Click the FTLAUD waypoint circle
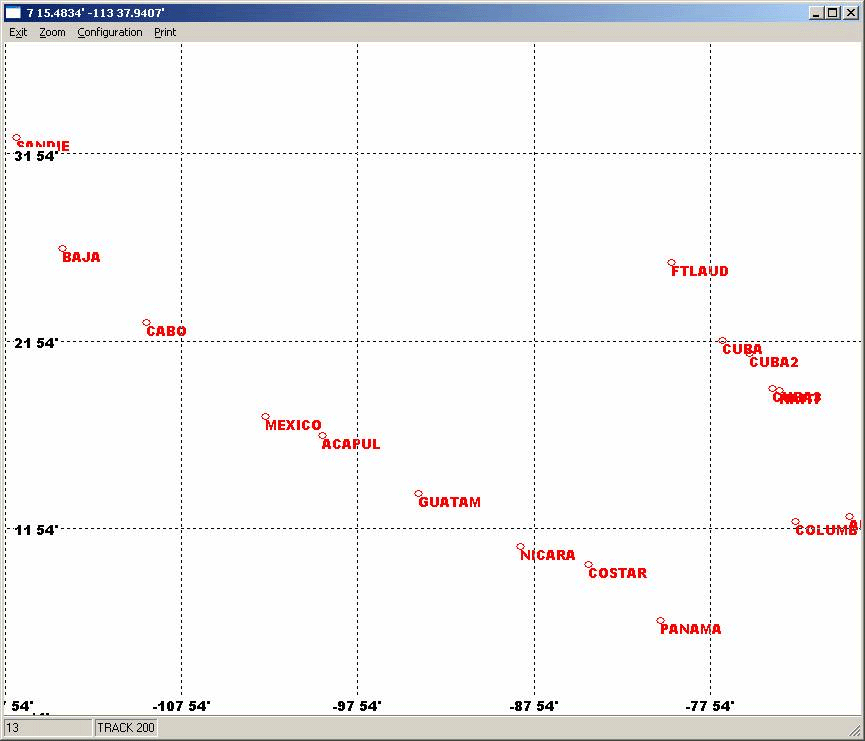865x741 pixels. tap(671, 263)
